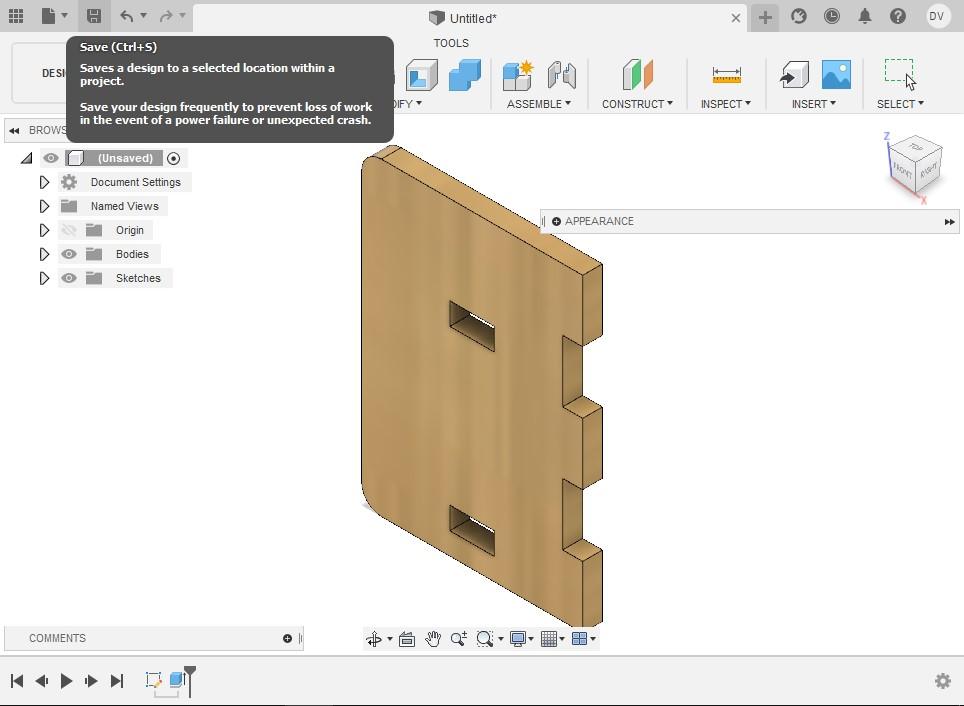The width and height of the screenshot is (964, 706).
Task: Click the Display Settings monitor icon
Action: pos(518,639)
